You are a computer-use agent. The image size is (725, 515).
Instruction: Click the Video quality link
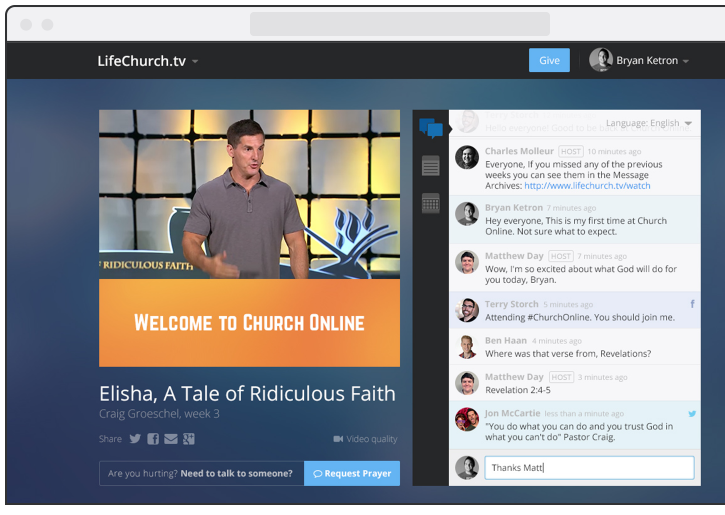coord(365,439)
